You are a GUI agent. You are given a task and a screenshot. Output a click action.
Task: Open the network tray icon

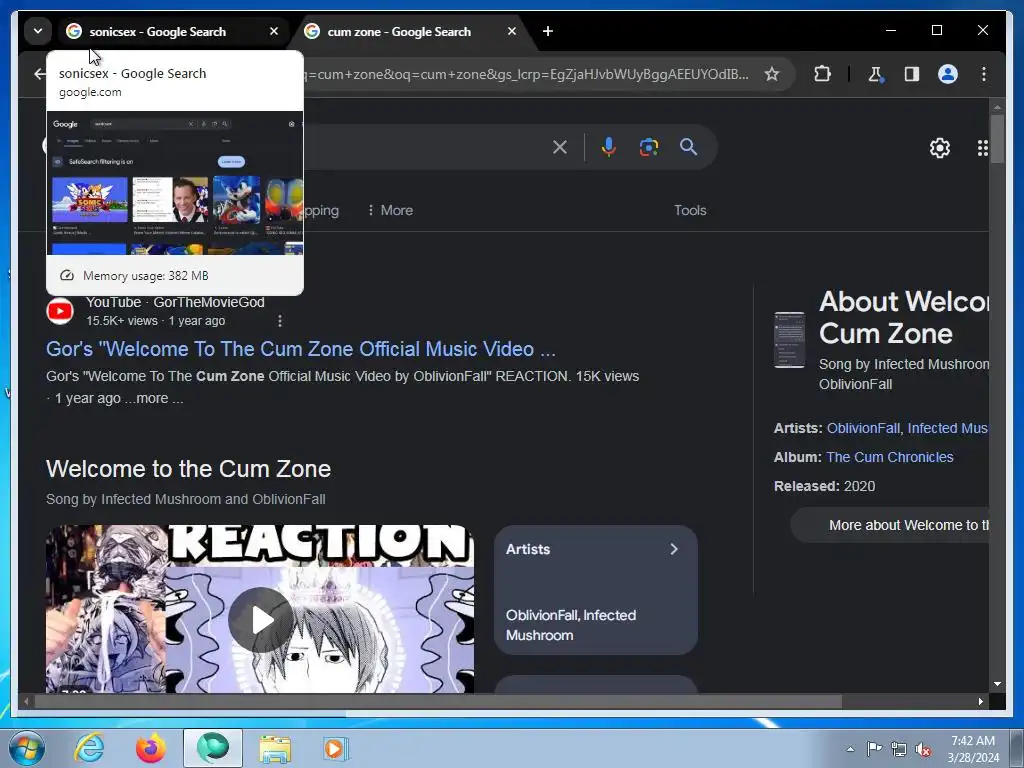(899, 749)
